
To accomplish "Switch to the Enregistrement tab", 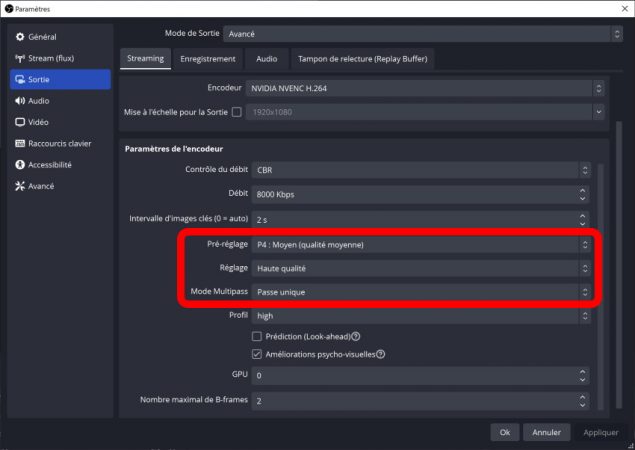I will 208,59.
